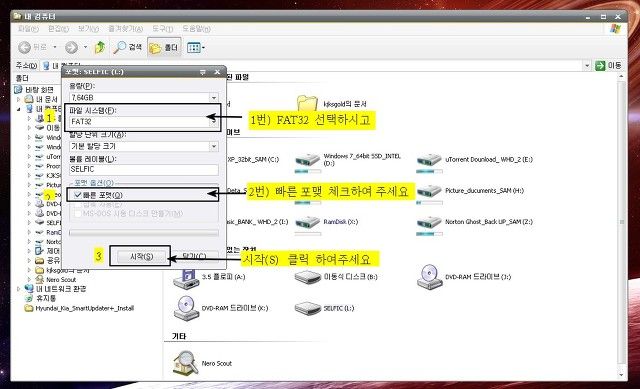Select Windows 7_64bit SSD_INTEL (D:) drive icon
Viewport: 640px width, 389px height.
pos(307,160)
